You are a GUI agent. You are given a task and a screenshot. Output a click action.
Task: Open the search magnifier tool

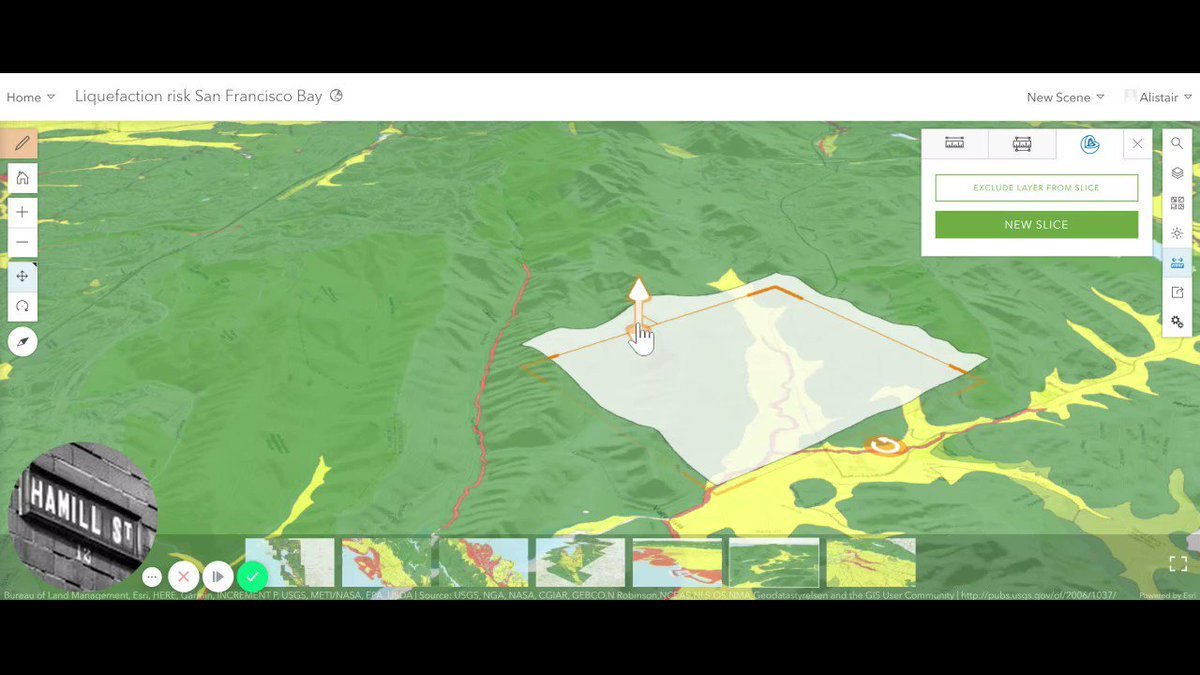tap(1177, 144)
